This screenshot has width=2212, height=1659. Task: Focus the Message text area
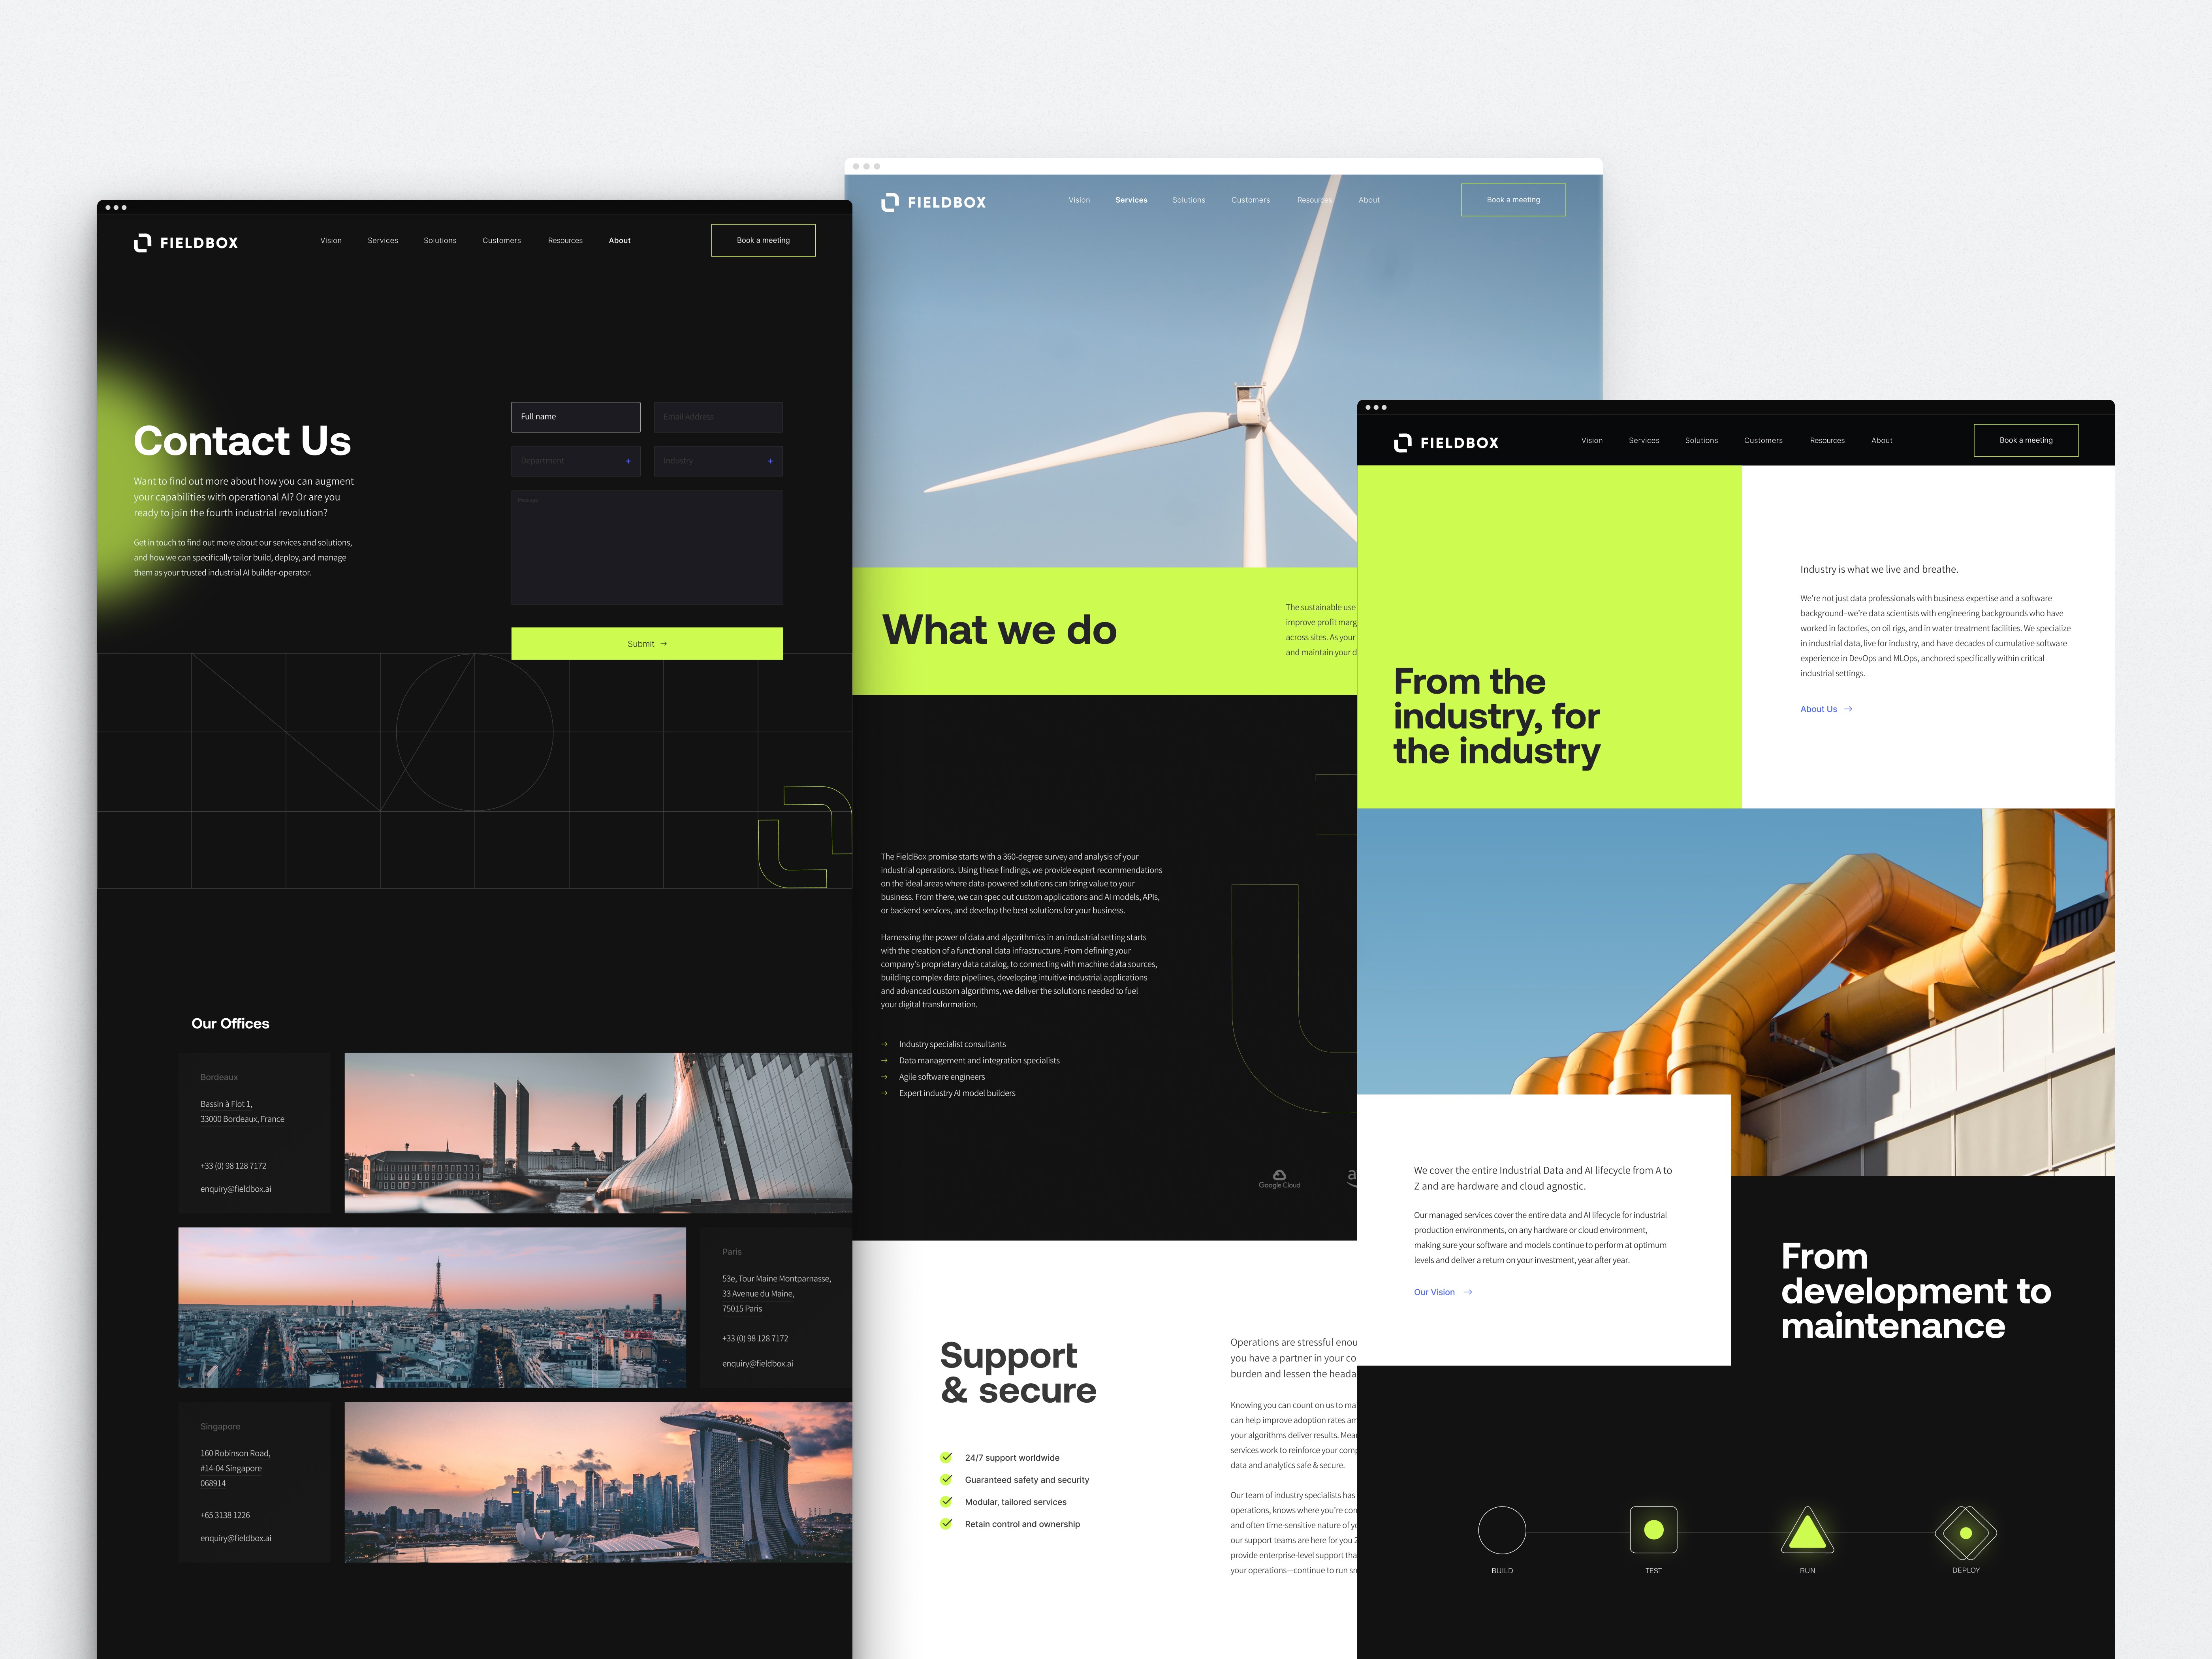pyautogui.click(x=647, y=548)
